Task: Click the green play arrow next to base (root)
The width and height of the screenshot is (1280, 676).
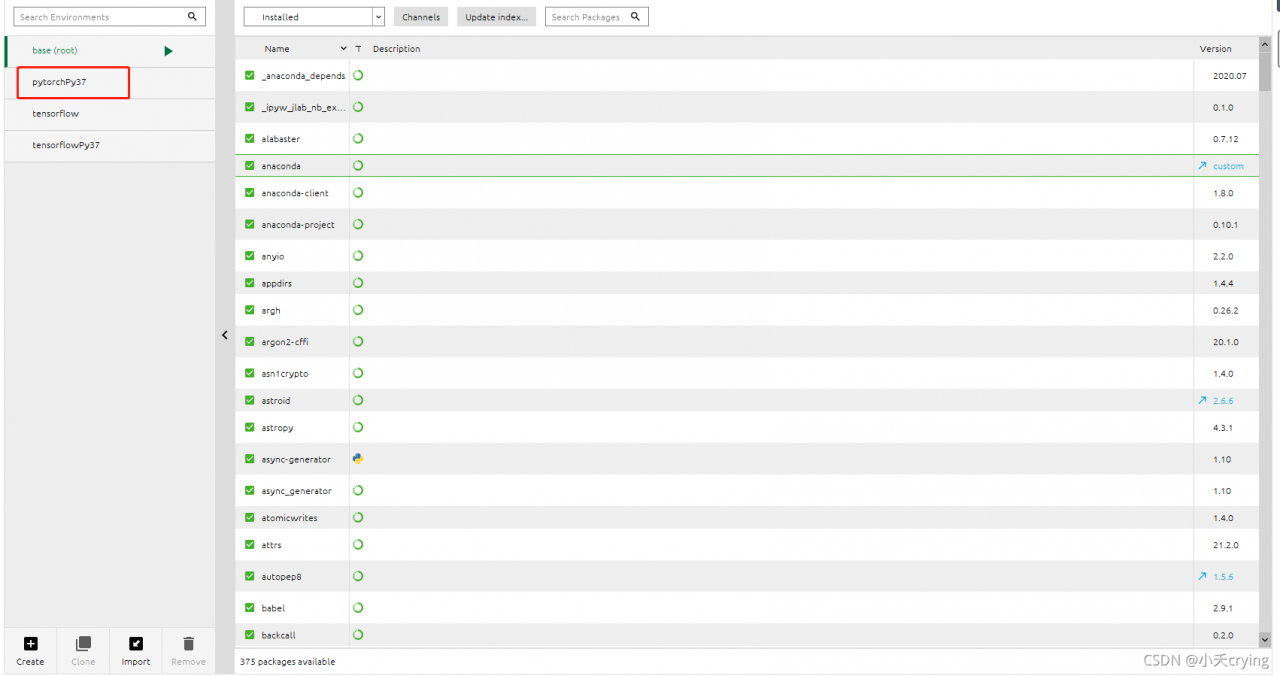Action: tap(168, 51)
